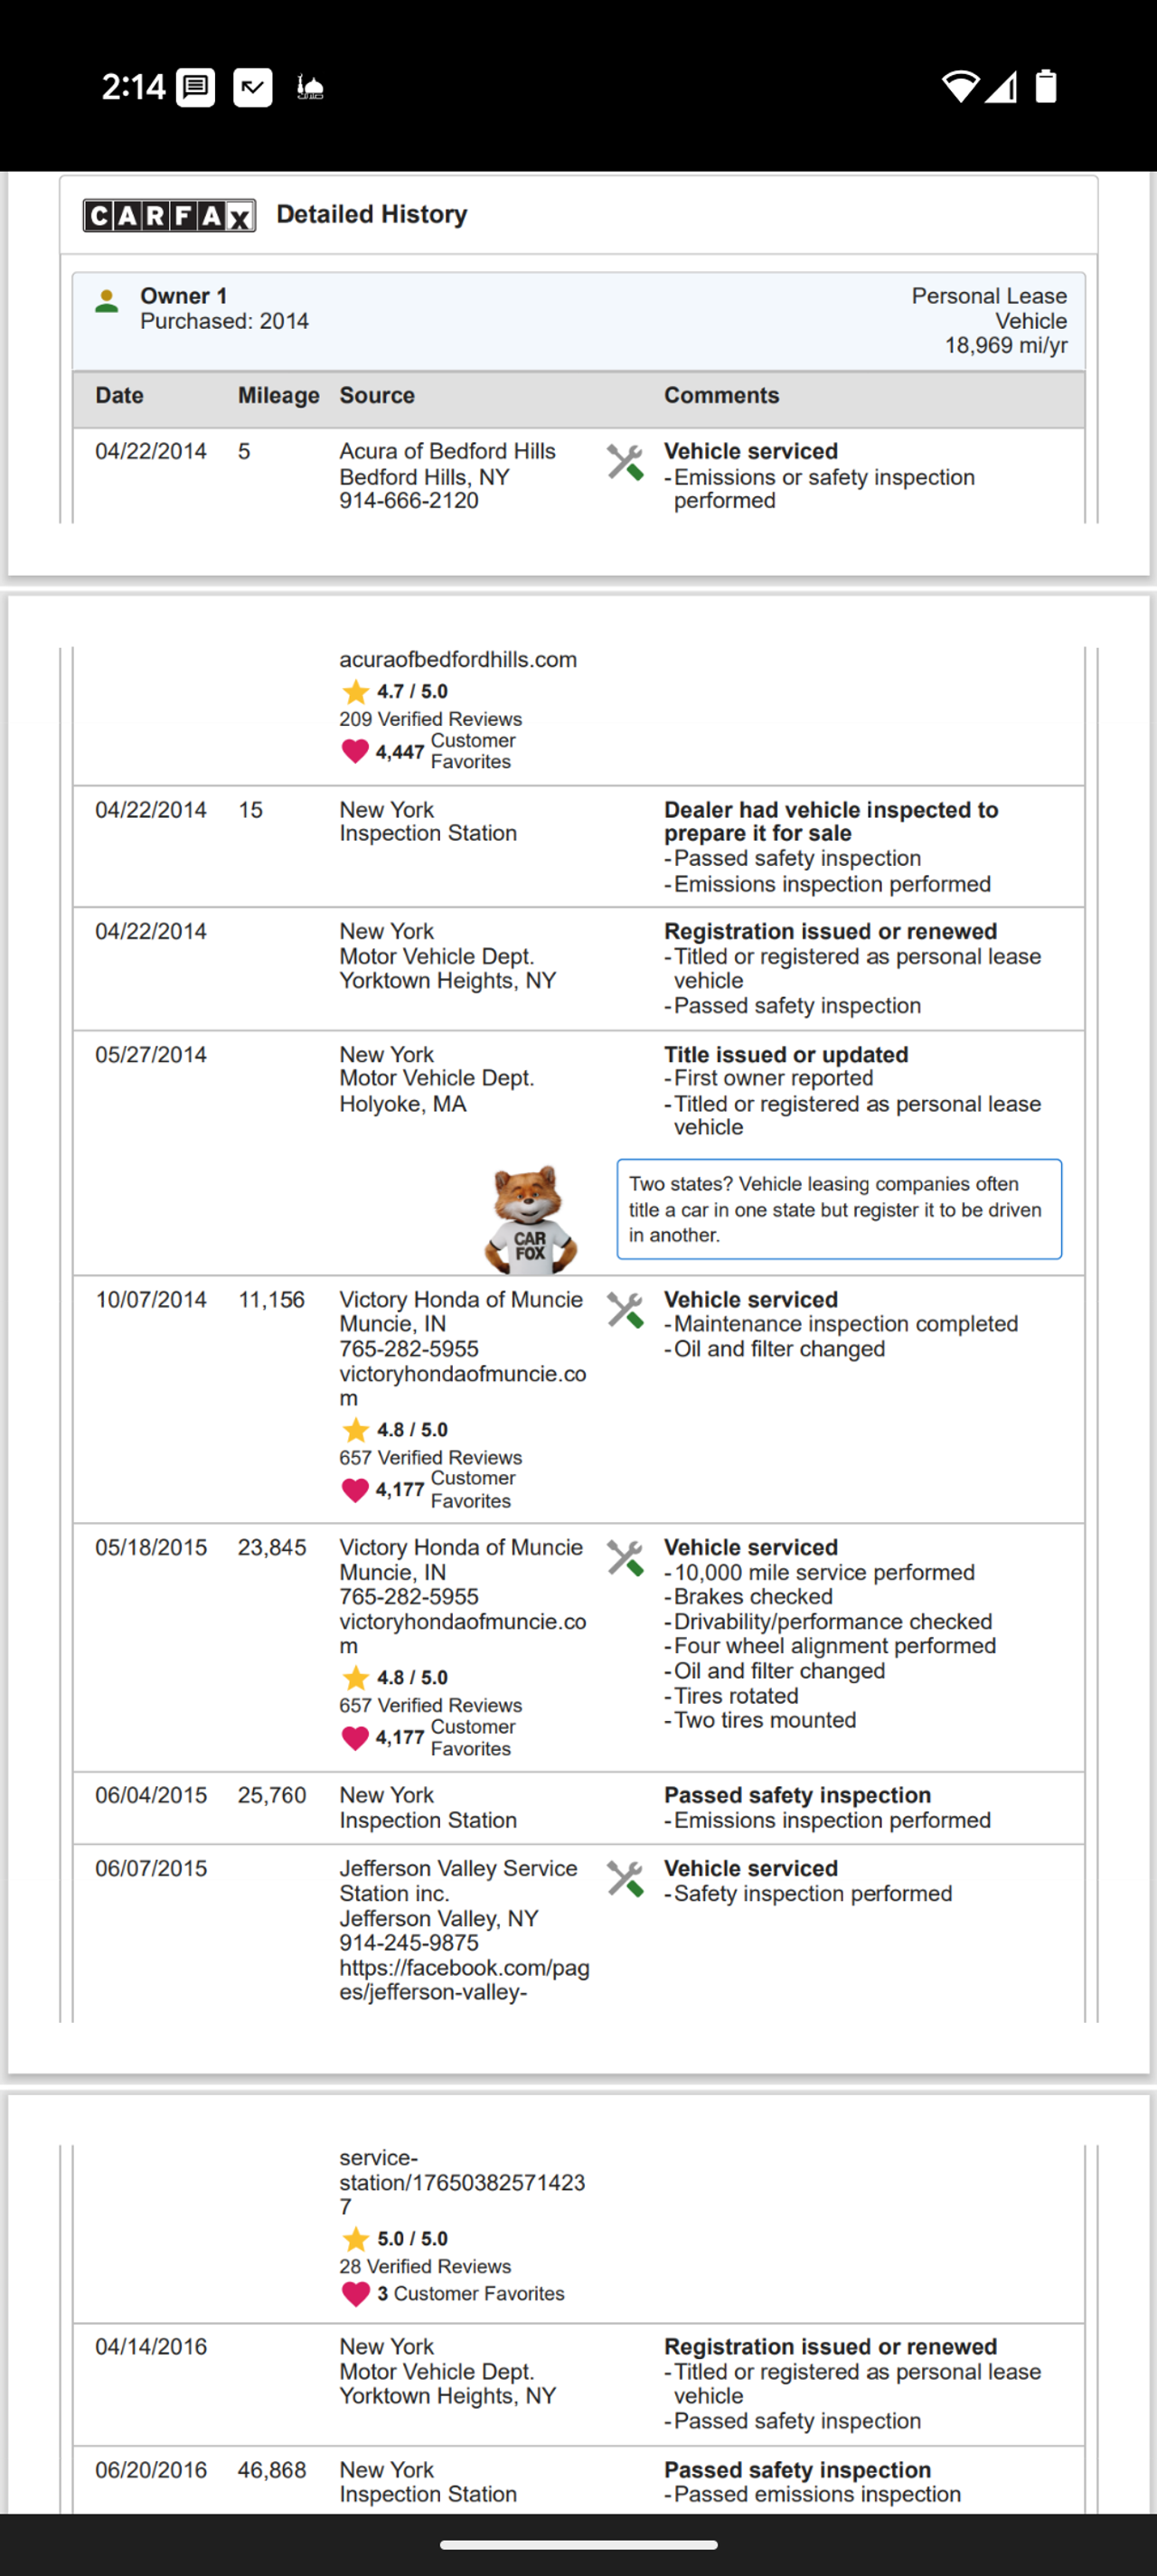
Task: Open victoryhondaofmuncie.com link in 10/07/2014 entry
Action: (x=462, y=1385)
